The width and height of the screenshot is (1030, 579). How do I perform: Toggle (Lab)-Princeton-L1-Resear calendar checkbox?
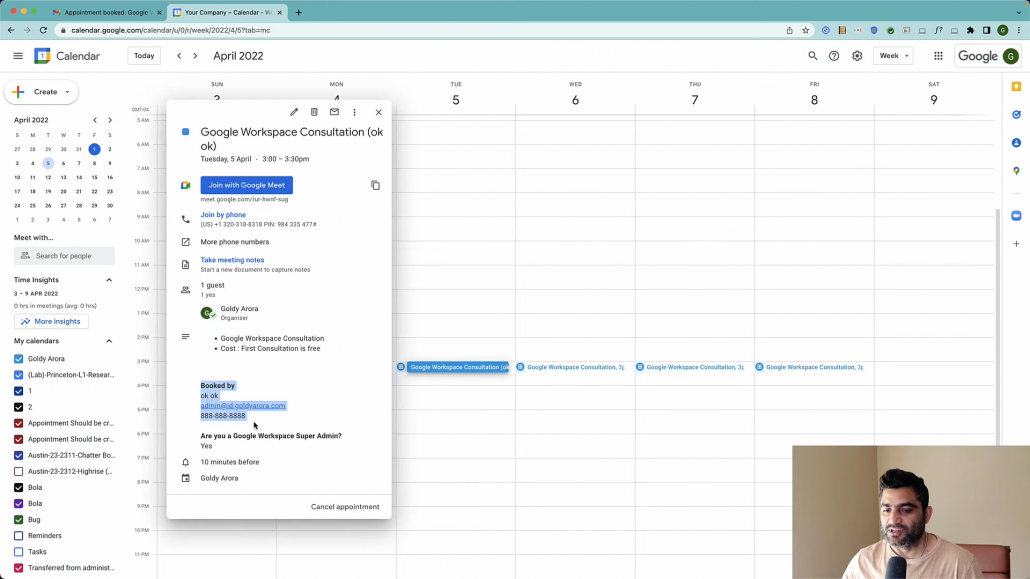(18, 375)
